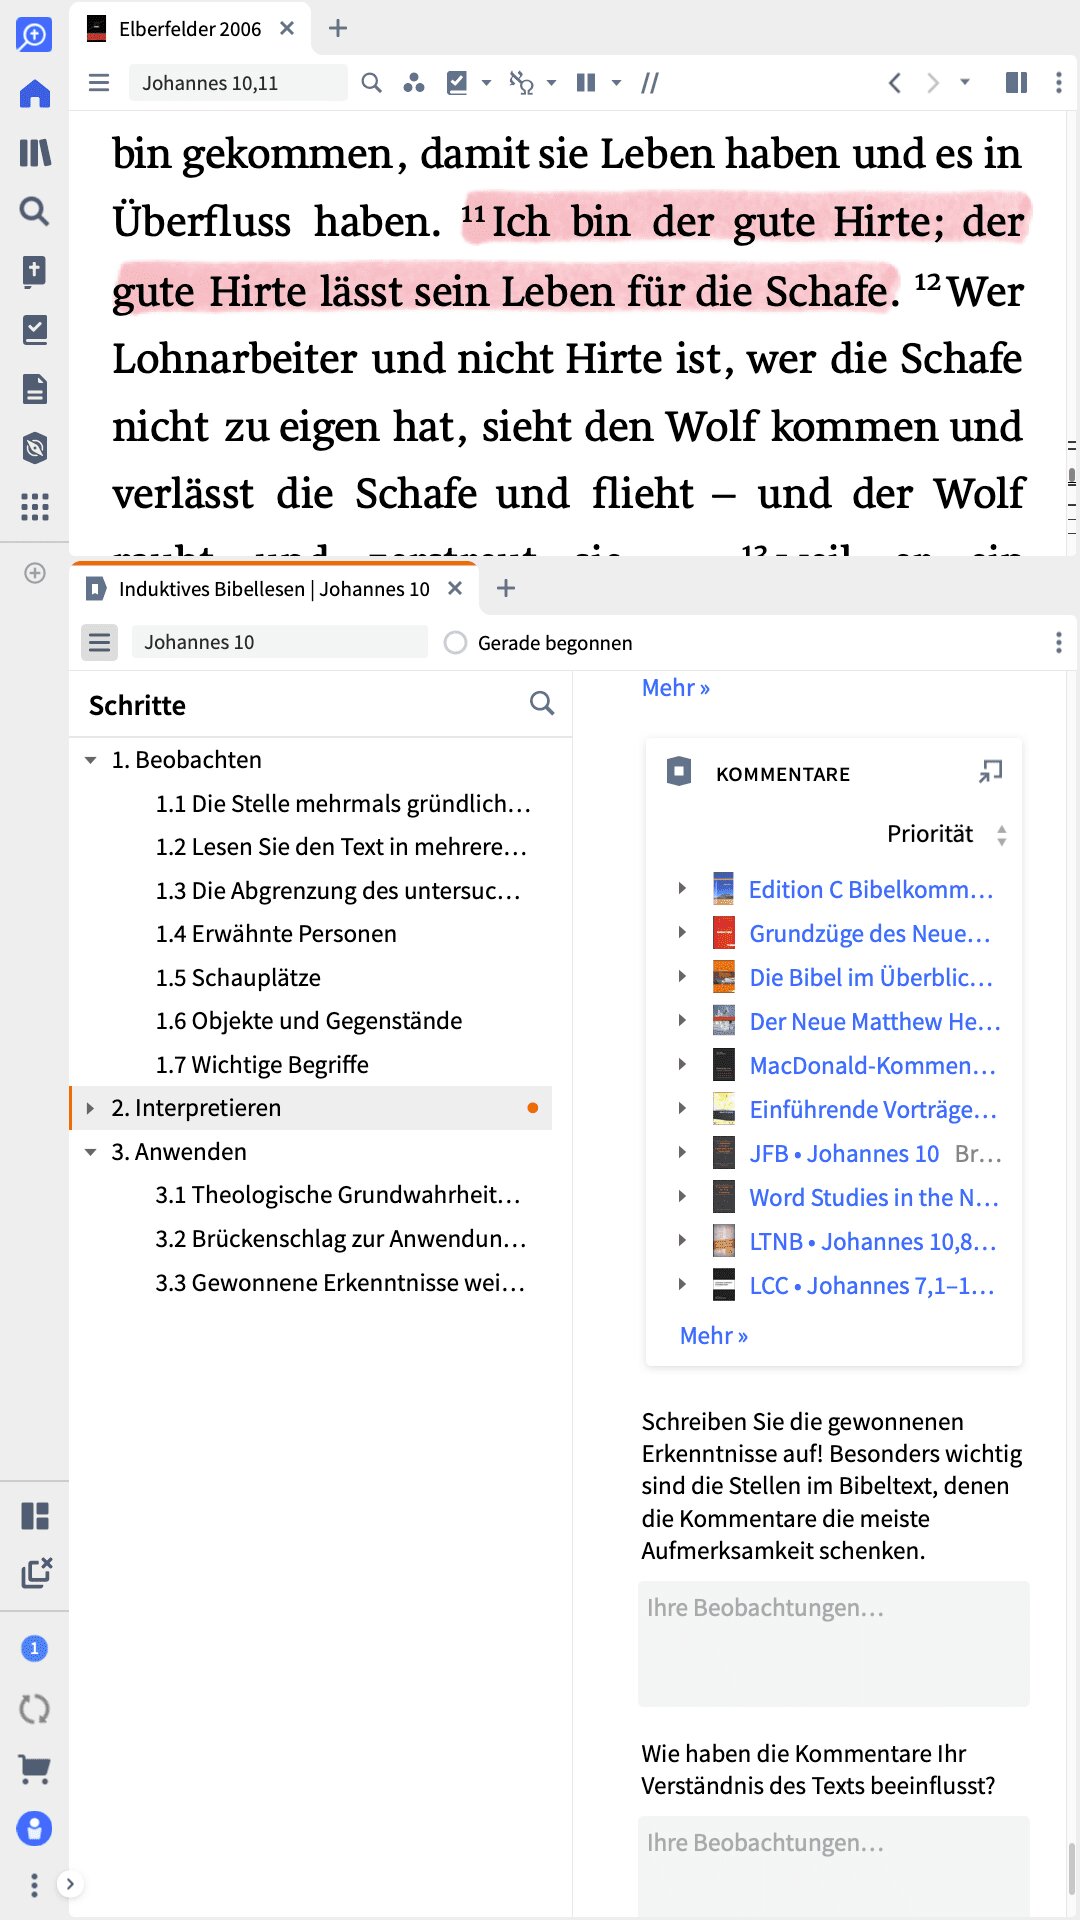Click the sidebar Search icon
Screen dimensions: 1080x1920
(34, 211)
